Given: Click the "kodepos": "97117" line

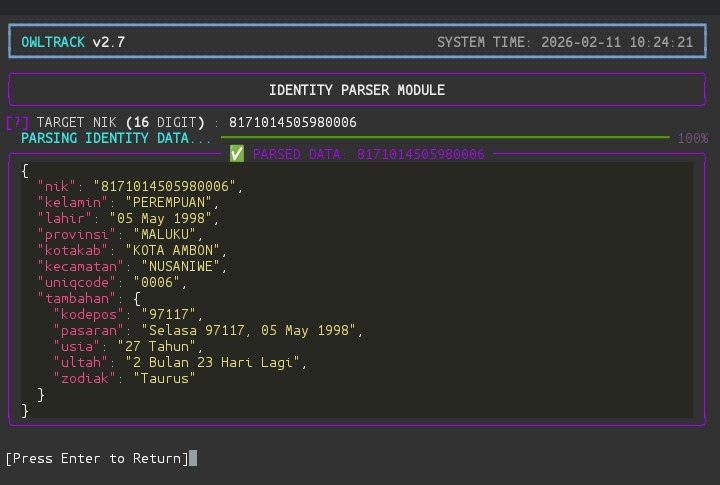Looking at the screenshot, I should (128, 315).
